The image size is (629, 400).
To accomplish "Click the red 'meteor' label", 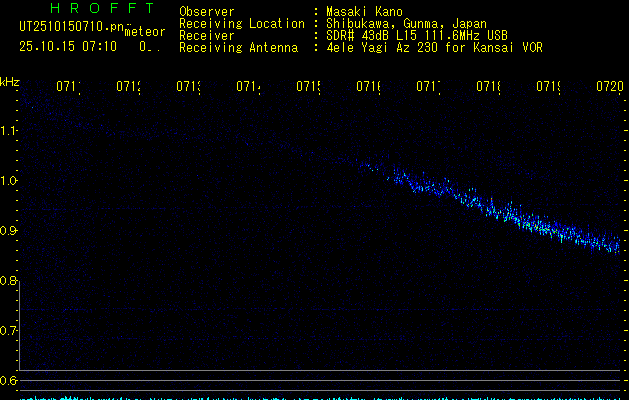I will point(144,32).
